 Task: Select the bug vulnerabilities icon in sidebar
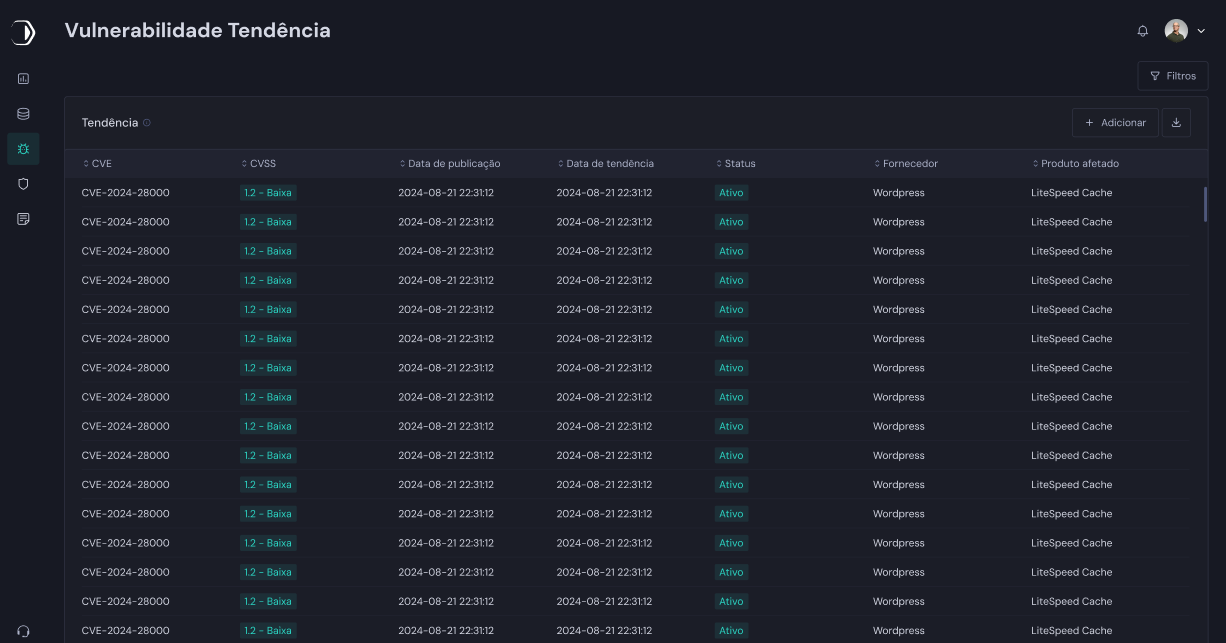pyautogui.click(x=23, y=149)
